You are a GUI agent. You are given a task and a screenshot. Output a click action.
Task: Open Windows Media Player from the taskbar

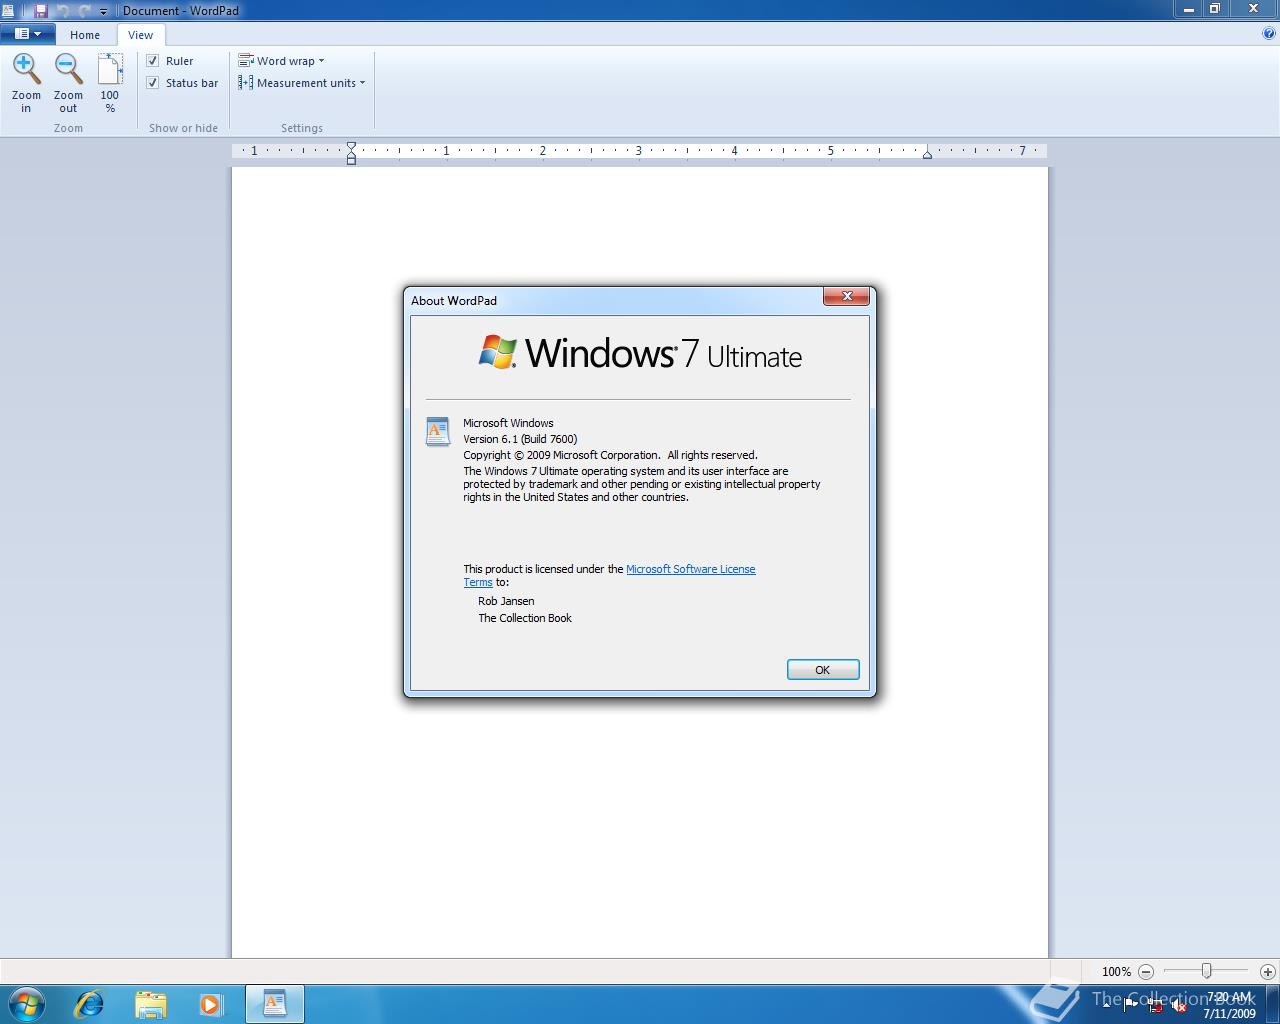[211, 1003]
